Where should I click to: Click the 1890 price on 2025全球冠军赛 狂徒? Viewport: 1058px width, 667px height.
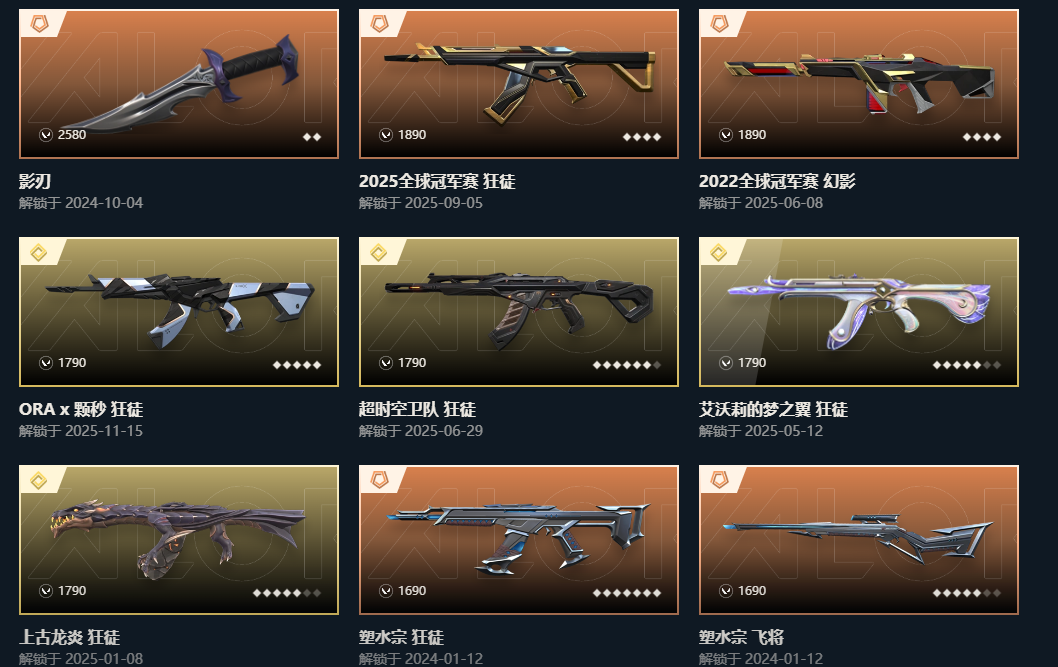pos(412,135)
